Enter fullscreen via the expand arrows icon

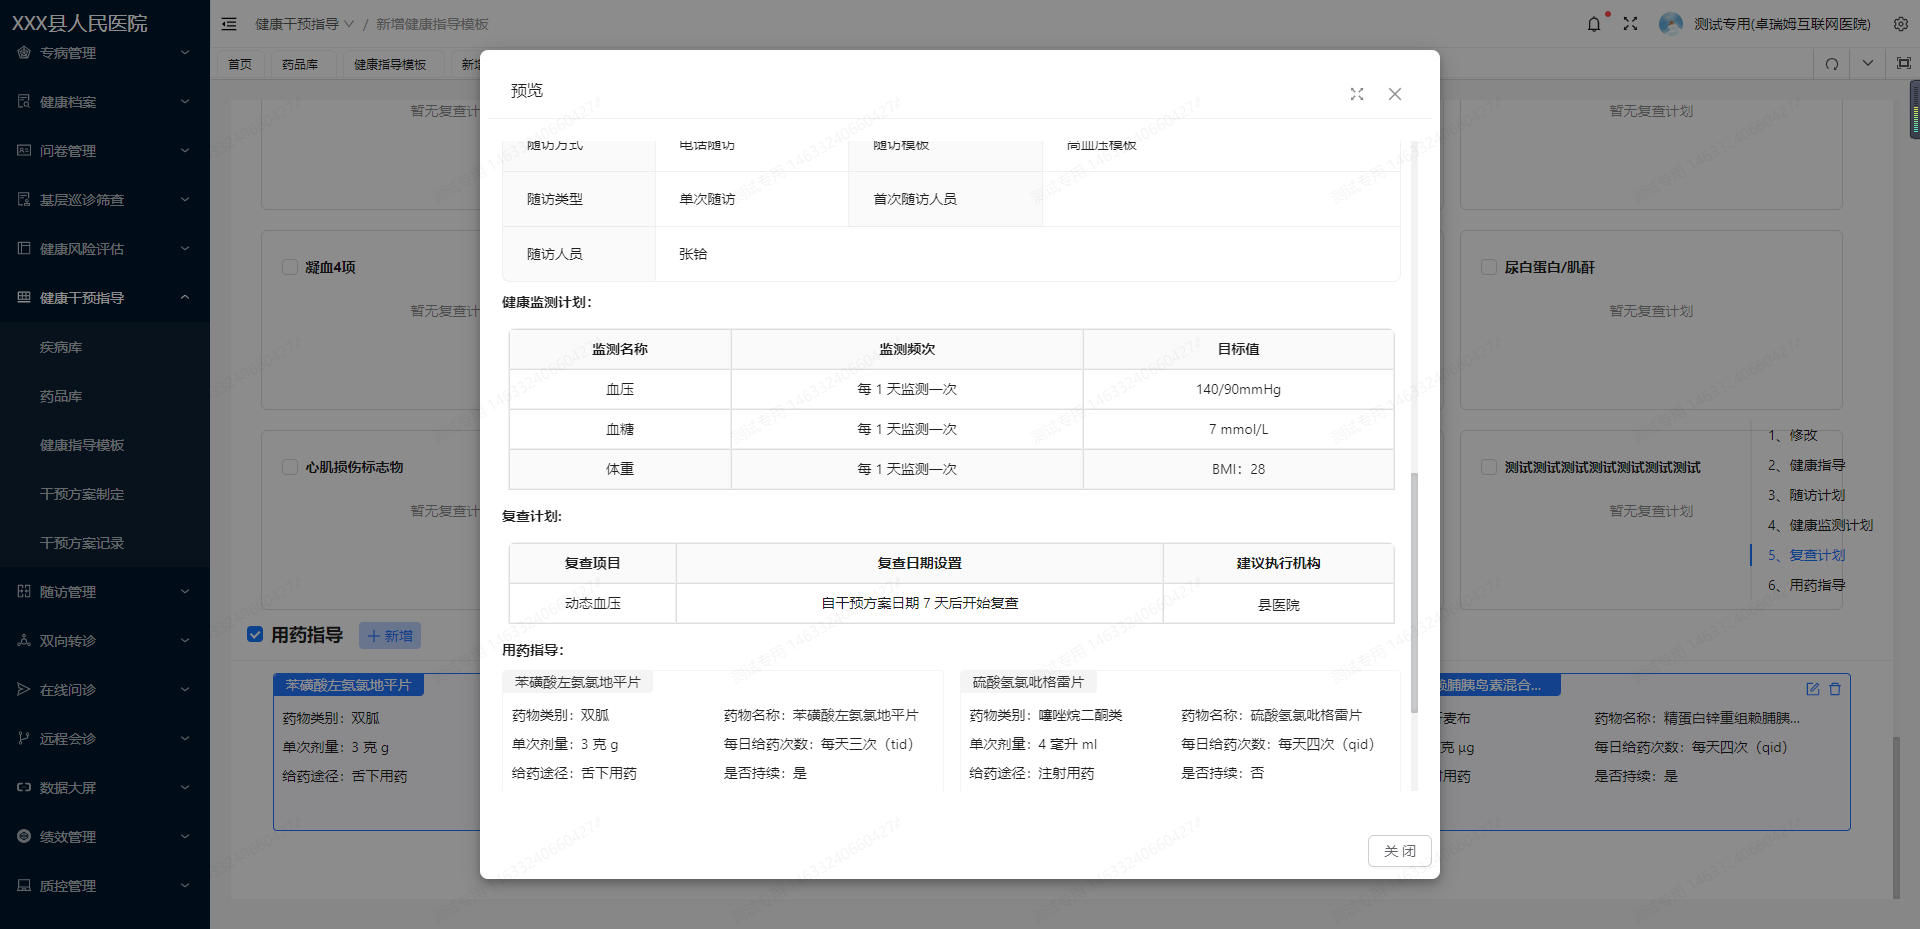coord(1630,23)
